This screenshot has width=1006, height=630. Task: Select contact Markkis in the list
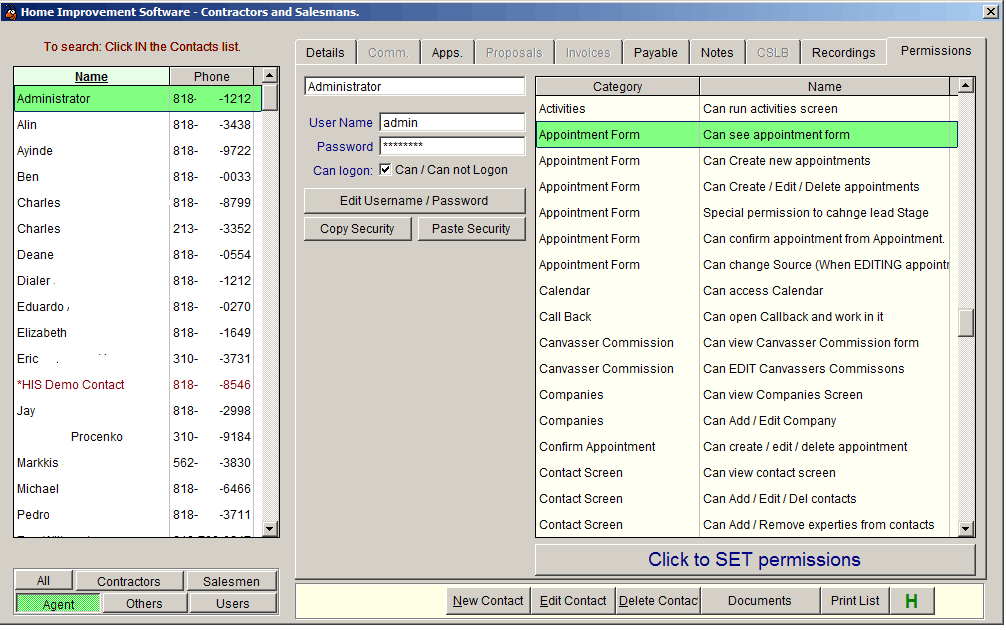pos(138,463)
